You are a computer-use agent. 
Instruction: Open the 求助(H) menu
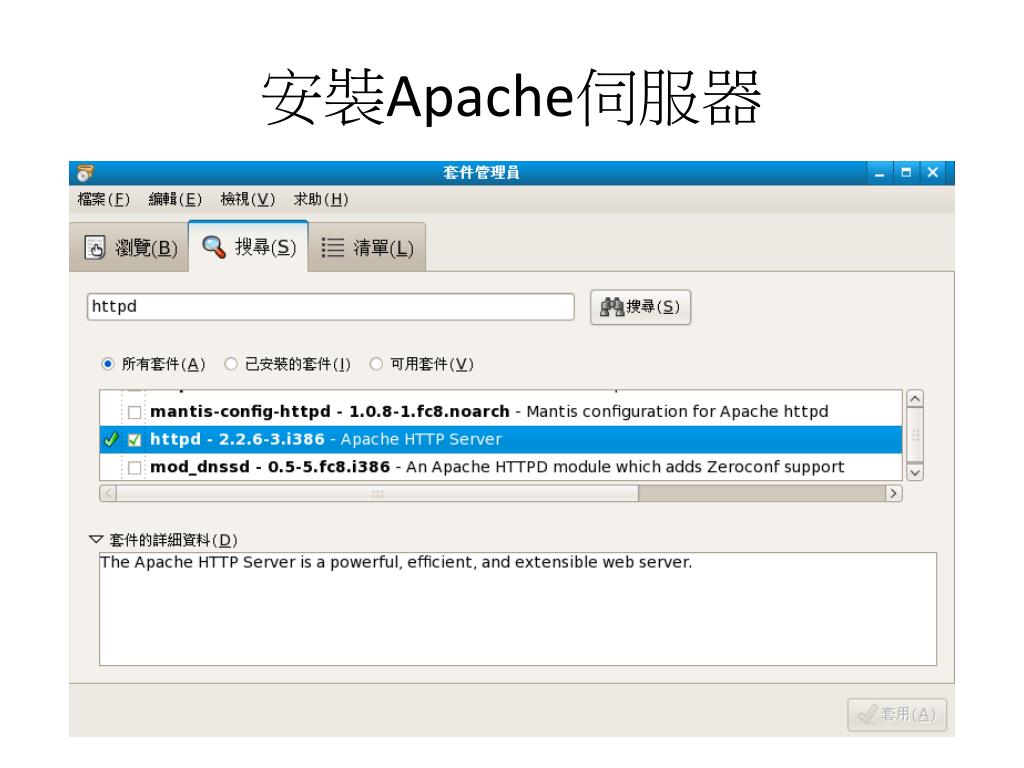click(321, 199)
